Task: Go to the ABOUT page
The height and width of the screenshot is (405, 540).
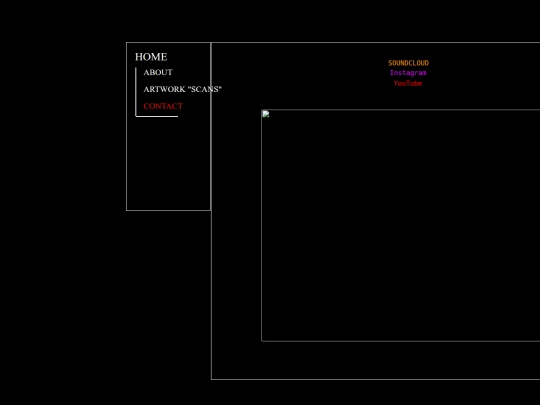Action: coord(158,72)
